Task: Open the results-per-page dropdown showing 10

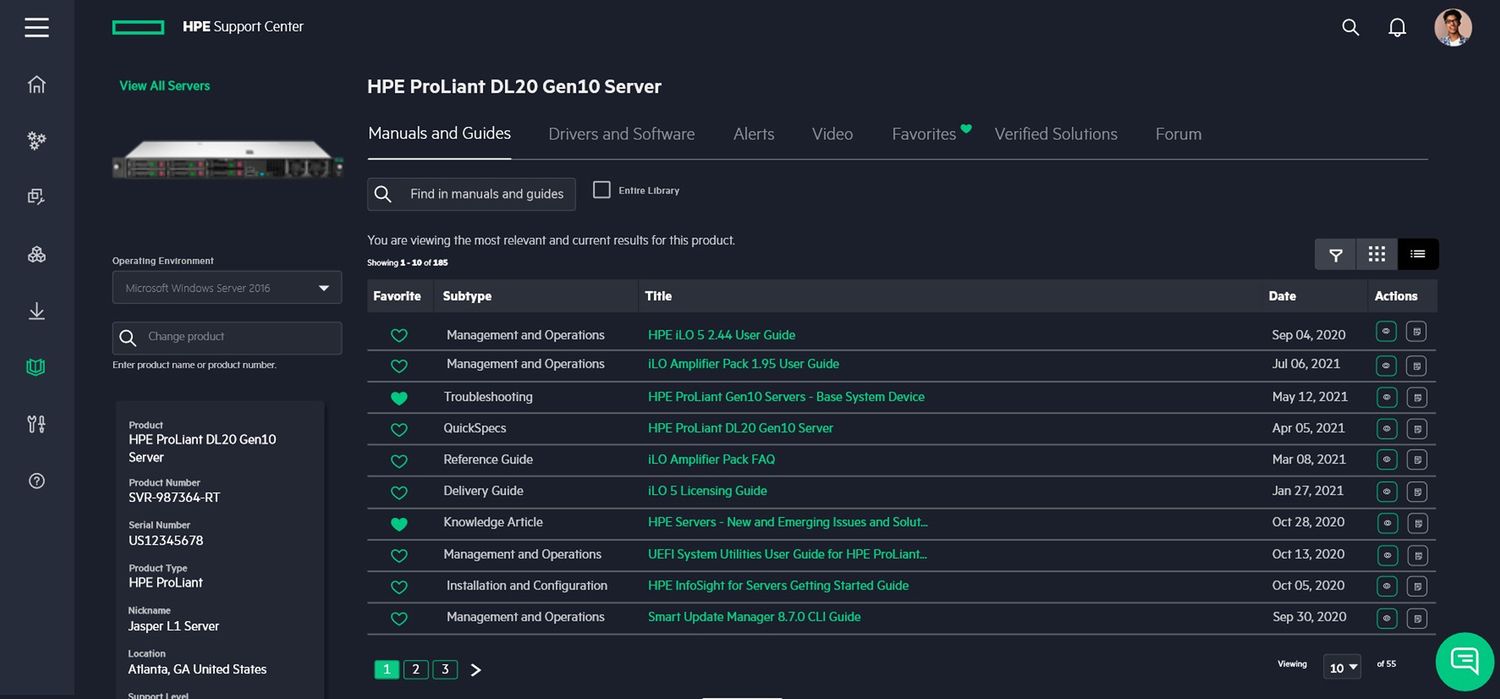Action: tap(1342, 667)
